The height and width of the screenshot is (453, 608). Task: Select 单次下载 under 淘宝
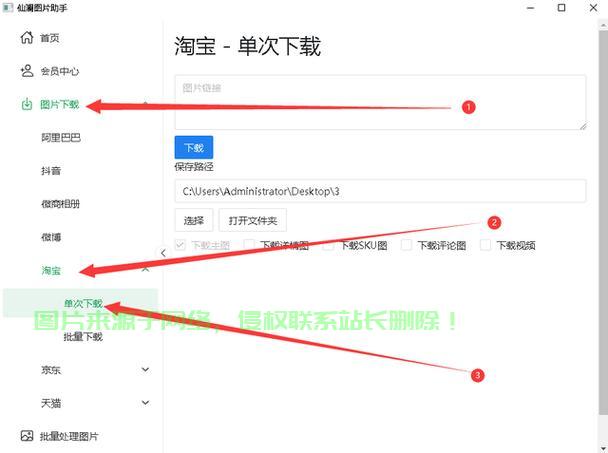81,303
